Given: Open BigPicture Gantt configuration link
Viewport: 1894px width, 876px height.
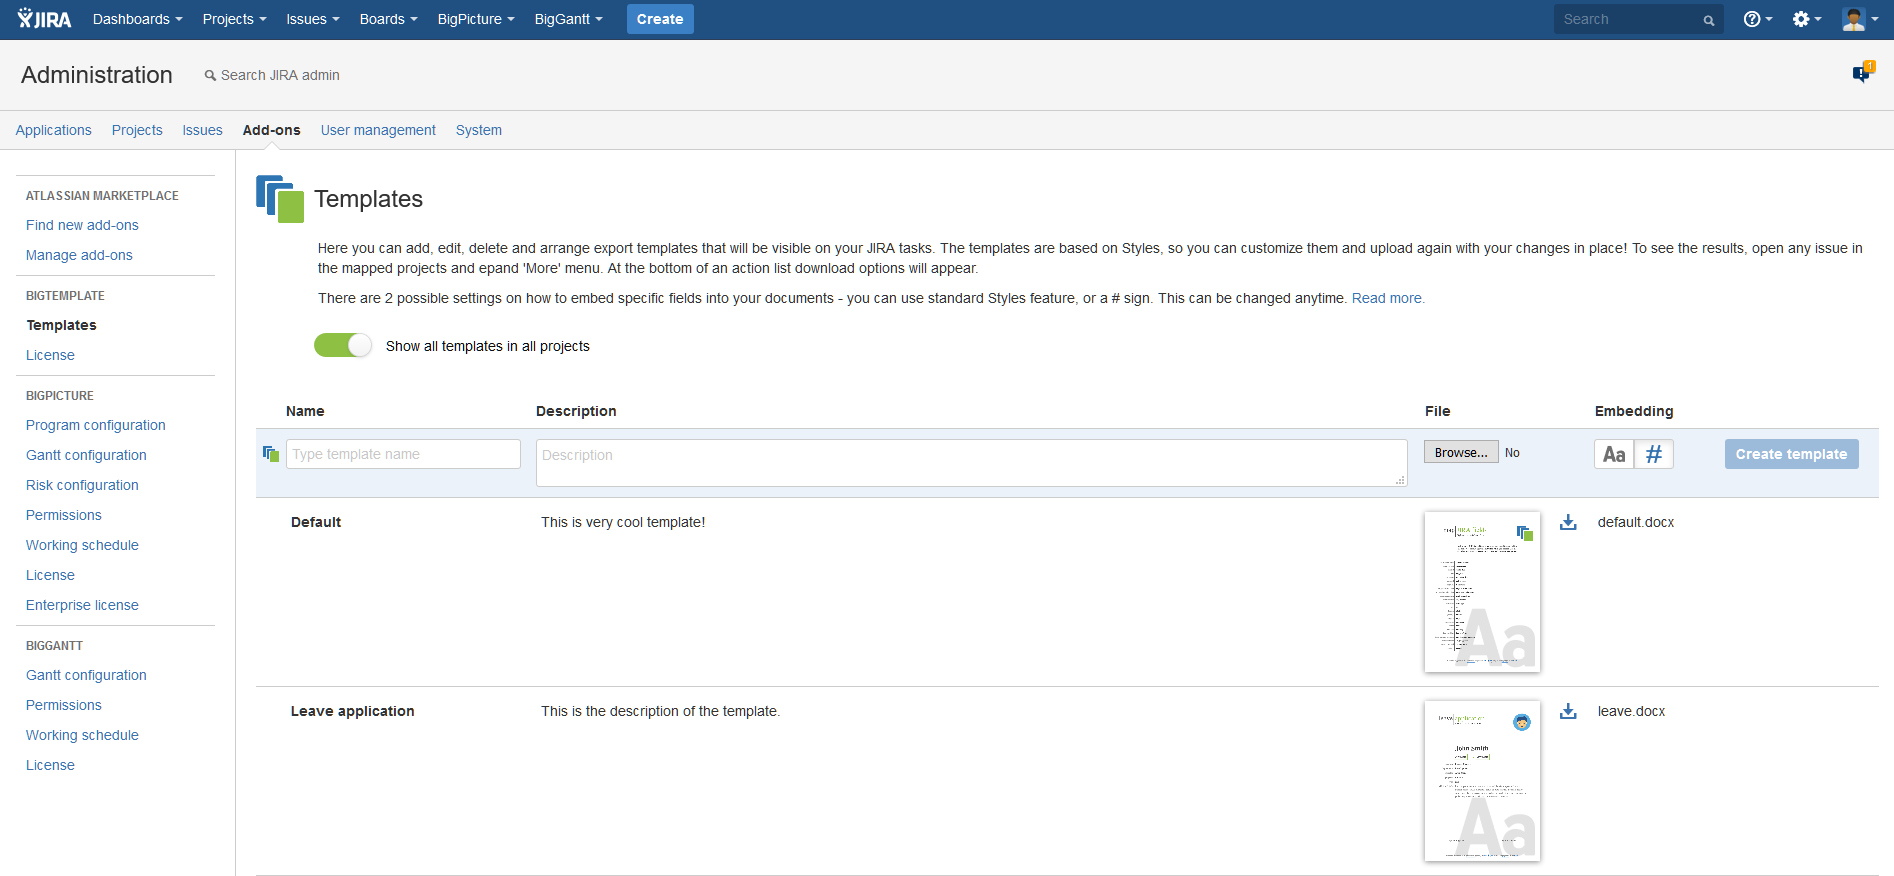Looking at the screenshot, I should coord(86,455).
